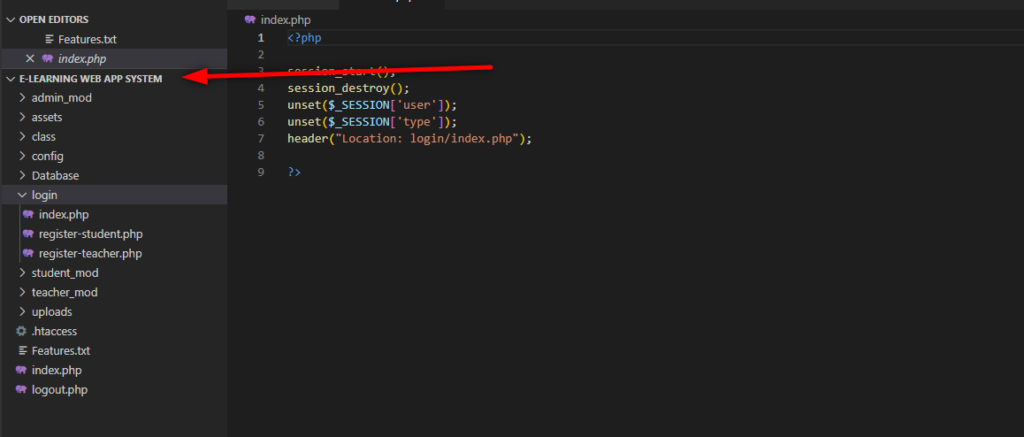Place cursor on unset($_SESSION['type']) line

372,122
